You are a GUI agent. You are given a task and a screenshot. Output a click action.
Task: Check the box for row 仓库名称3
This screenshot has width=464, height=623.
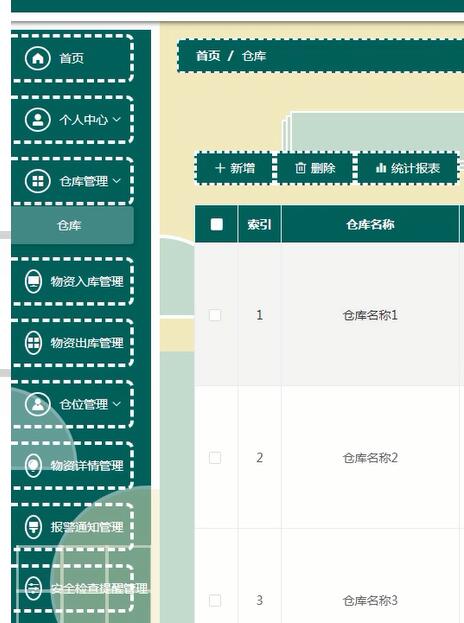pyautogui.click(x=215, y=600)
